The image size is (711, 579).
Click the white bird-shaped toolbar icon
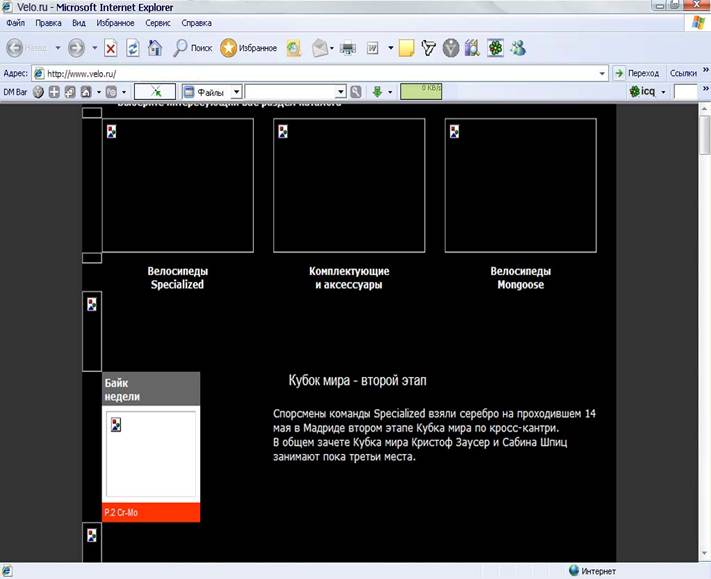pos(429,48)
